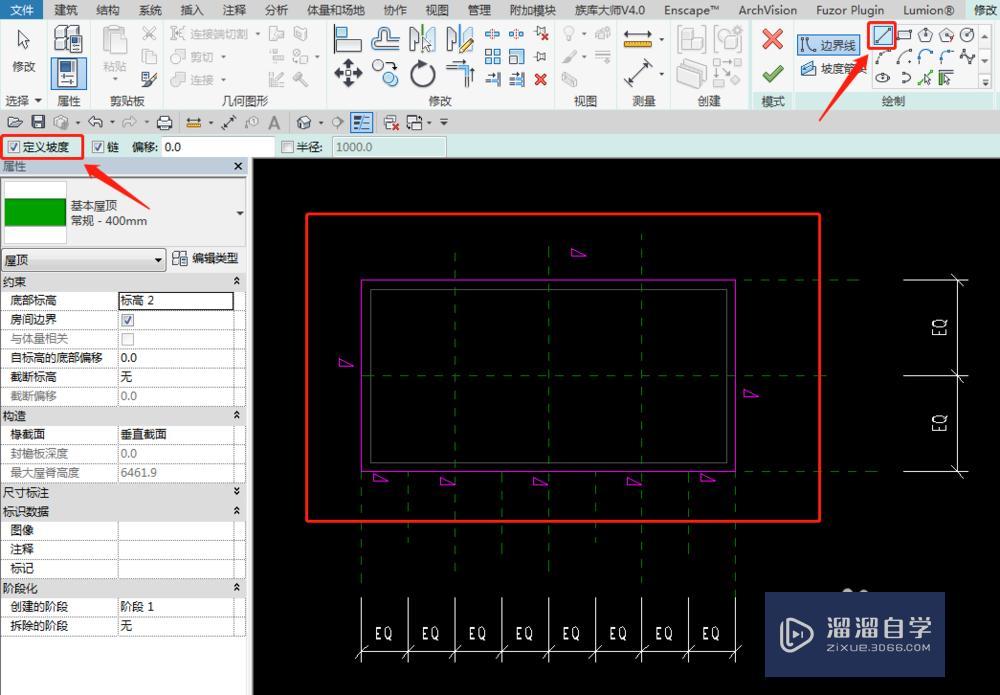This screenshot has height=695, width=1000.
Task: Click the 修改 modify arrow button
Action: point(24,50)
